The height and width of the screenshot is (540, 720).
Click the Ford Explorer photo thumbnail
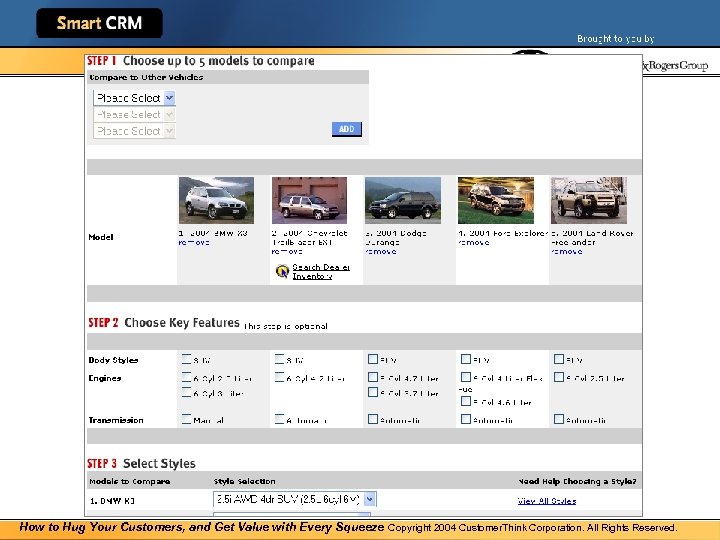point(496,200)
